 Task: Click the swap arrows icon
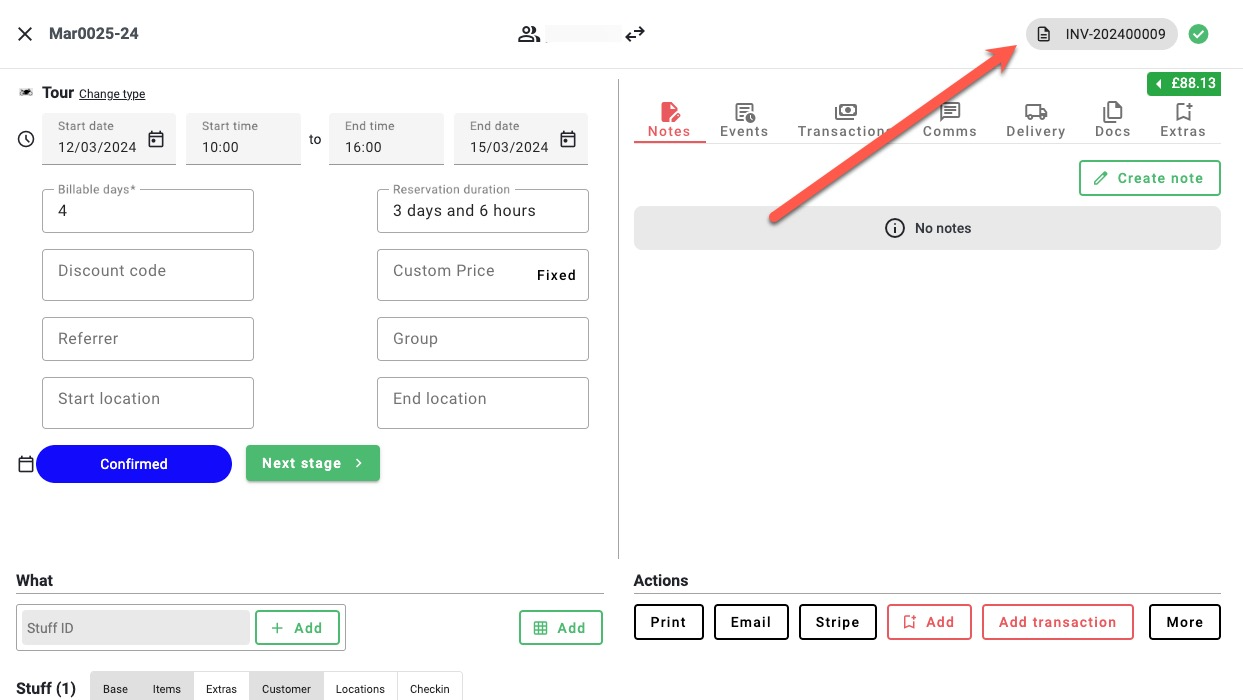pyautogui.click(x=635, y=34)
